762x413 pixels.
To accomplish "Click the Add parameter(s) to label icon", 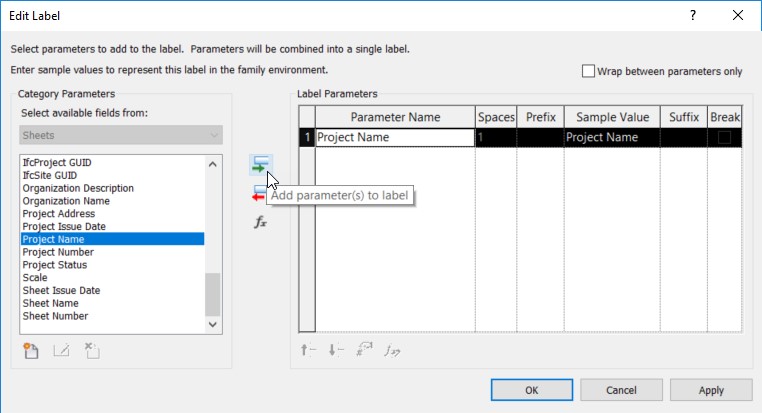I will click(260, 165).
